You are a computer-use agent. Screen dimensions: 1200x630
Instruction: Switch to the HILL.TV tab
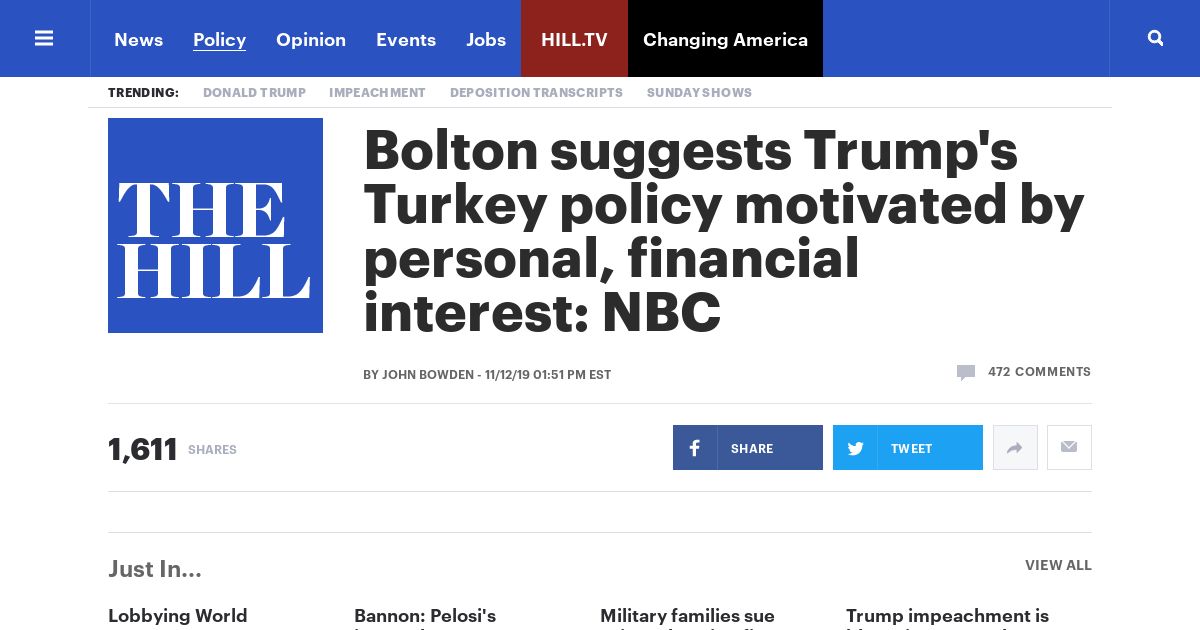click(x=574, y=39)
